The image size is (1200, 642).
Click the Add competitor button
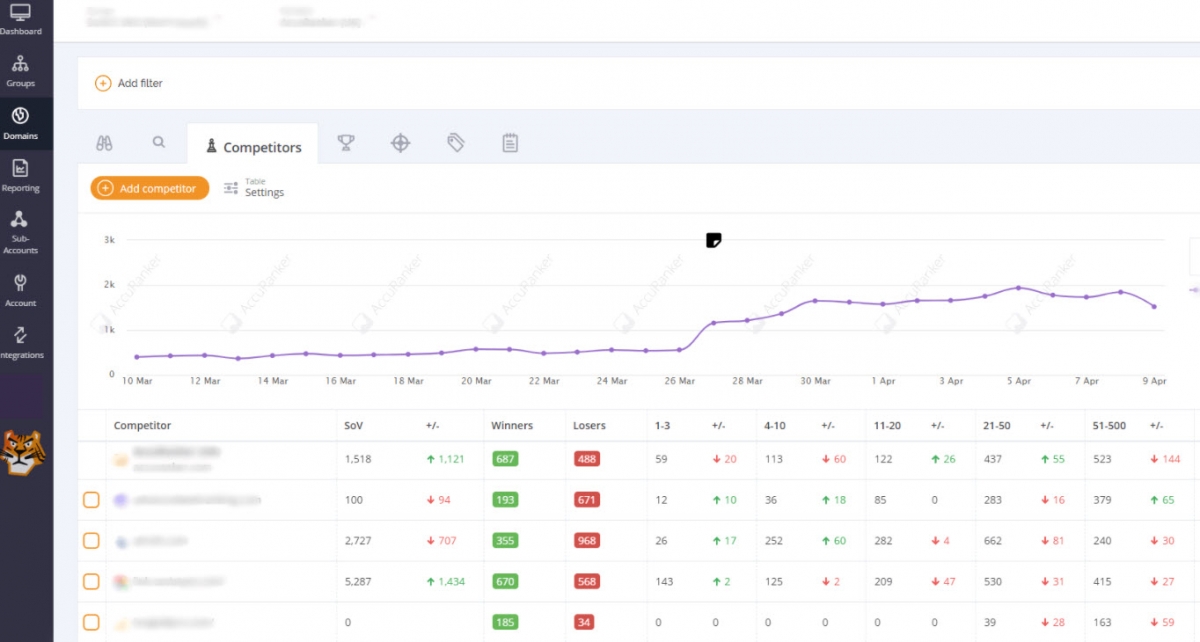(x=149, y=188)
